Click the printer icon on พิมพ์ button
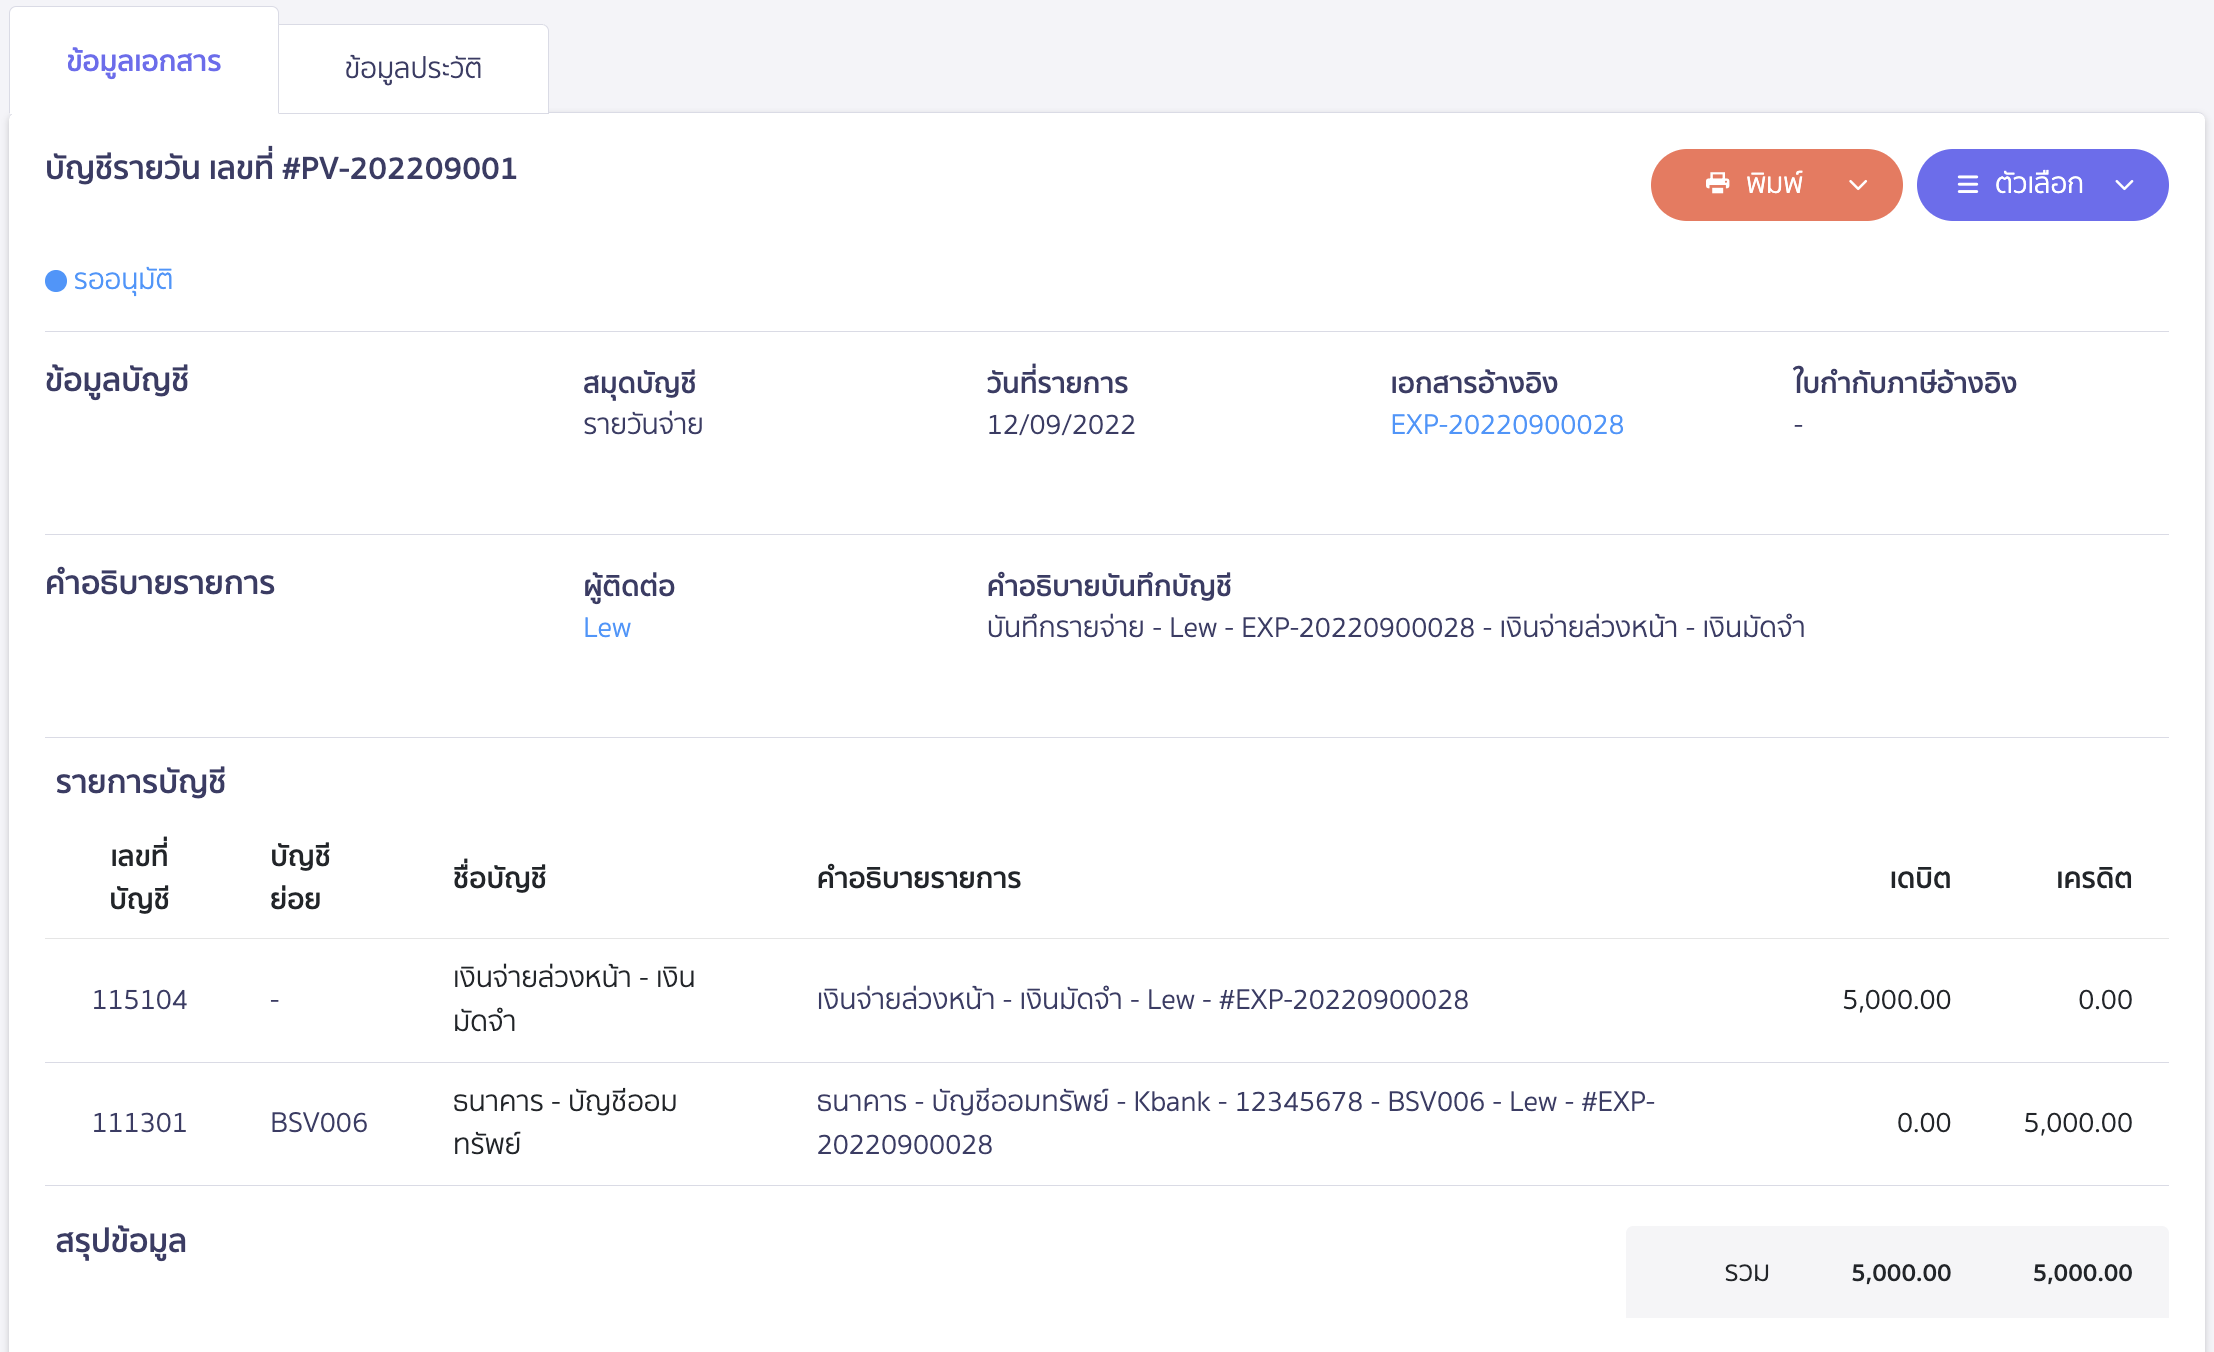2214x1352 pixels. (1717, 184)
